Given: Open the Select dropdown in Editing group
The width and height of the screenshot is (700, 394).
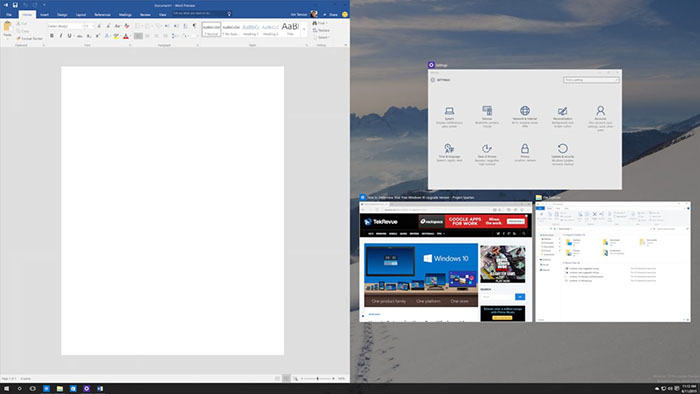Looking at the screenshot, I should tap(321, 37).
